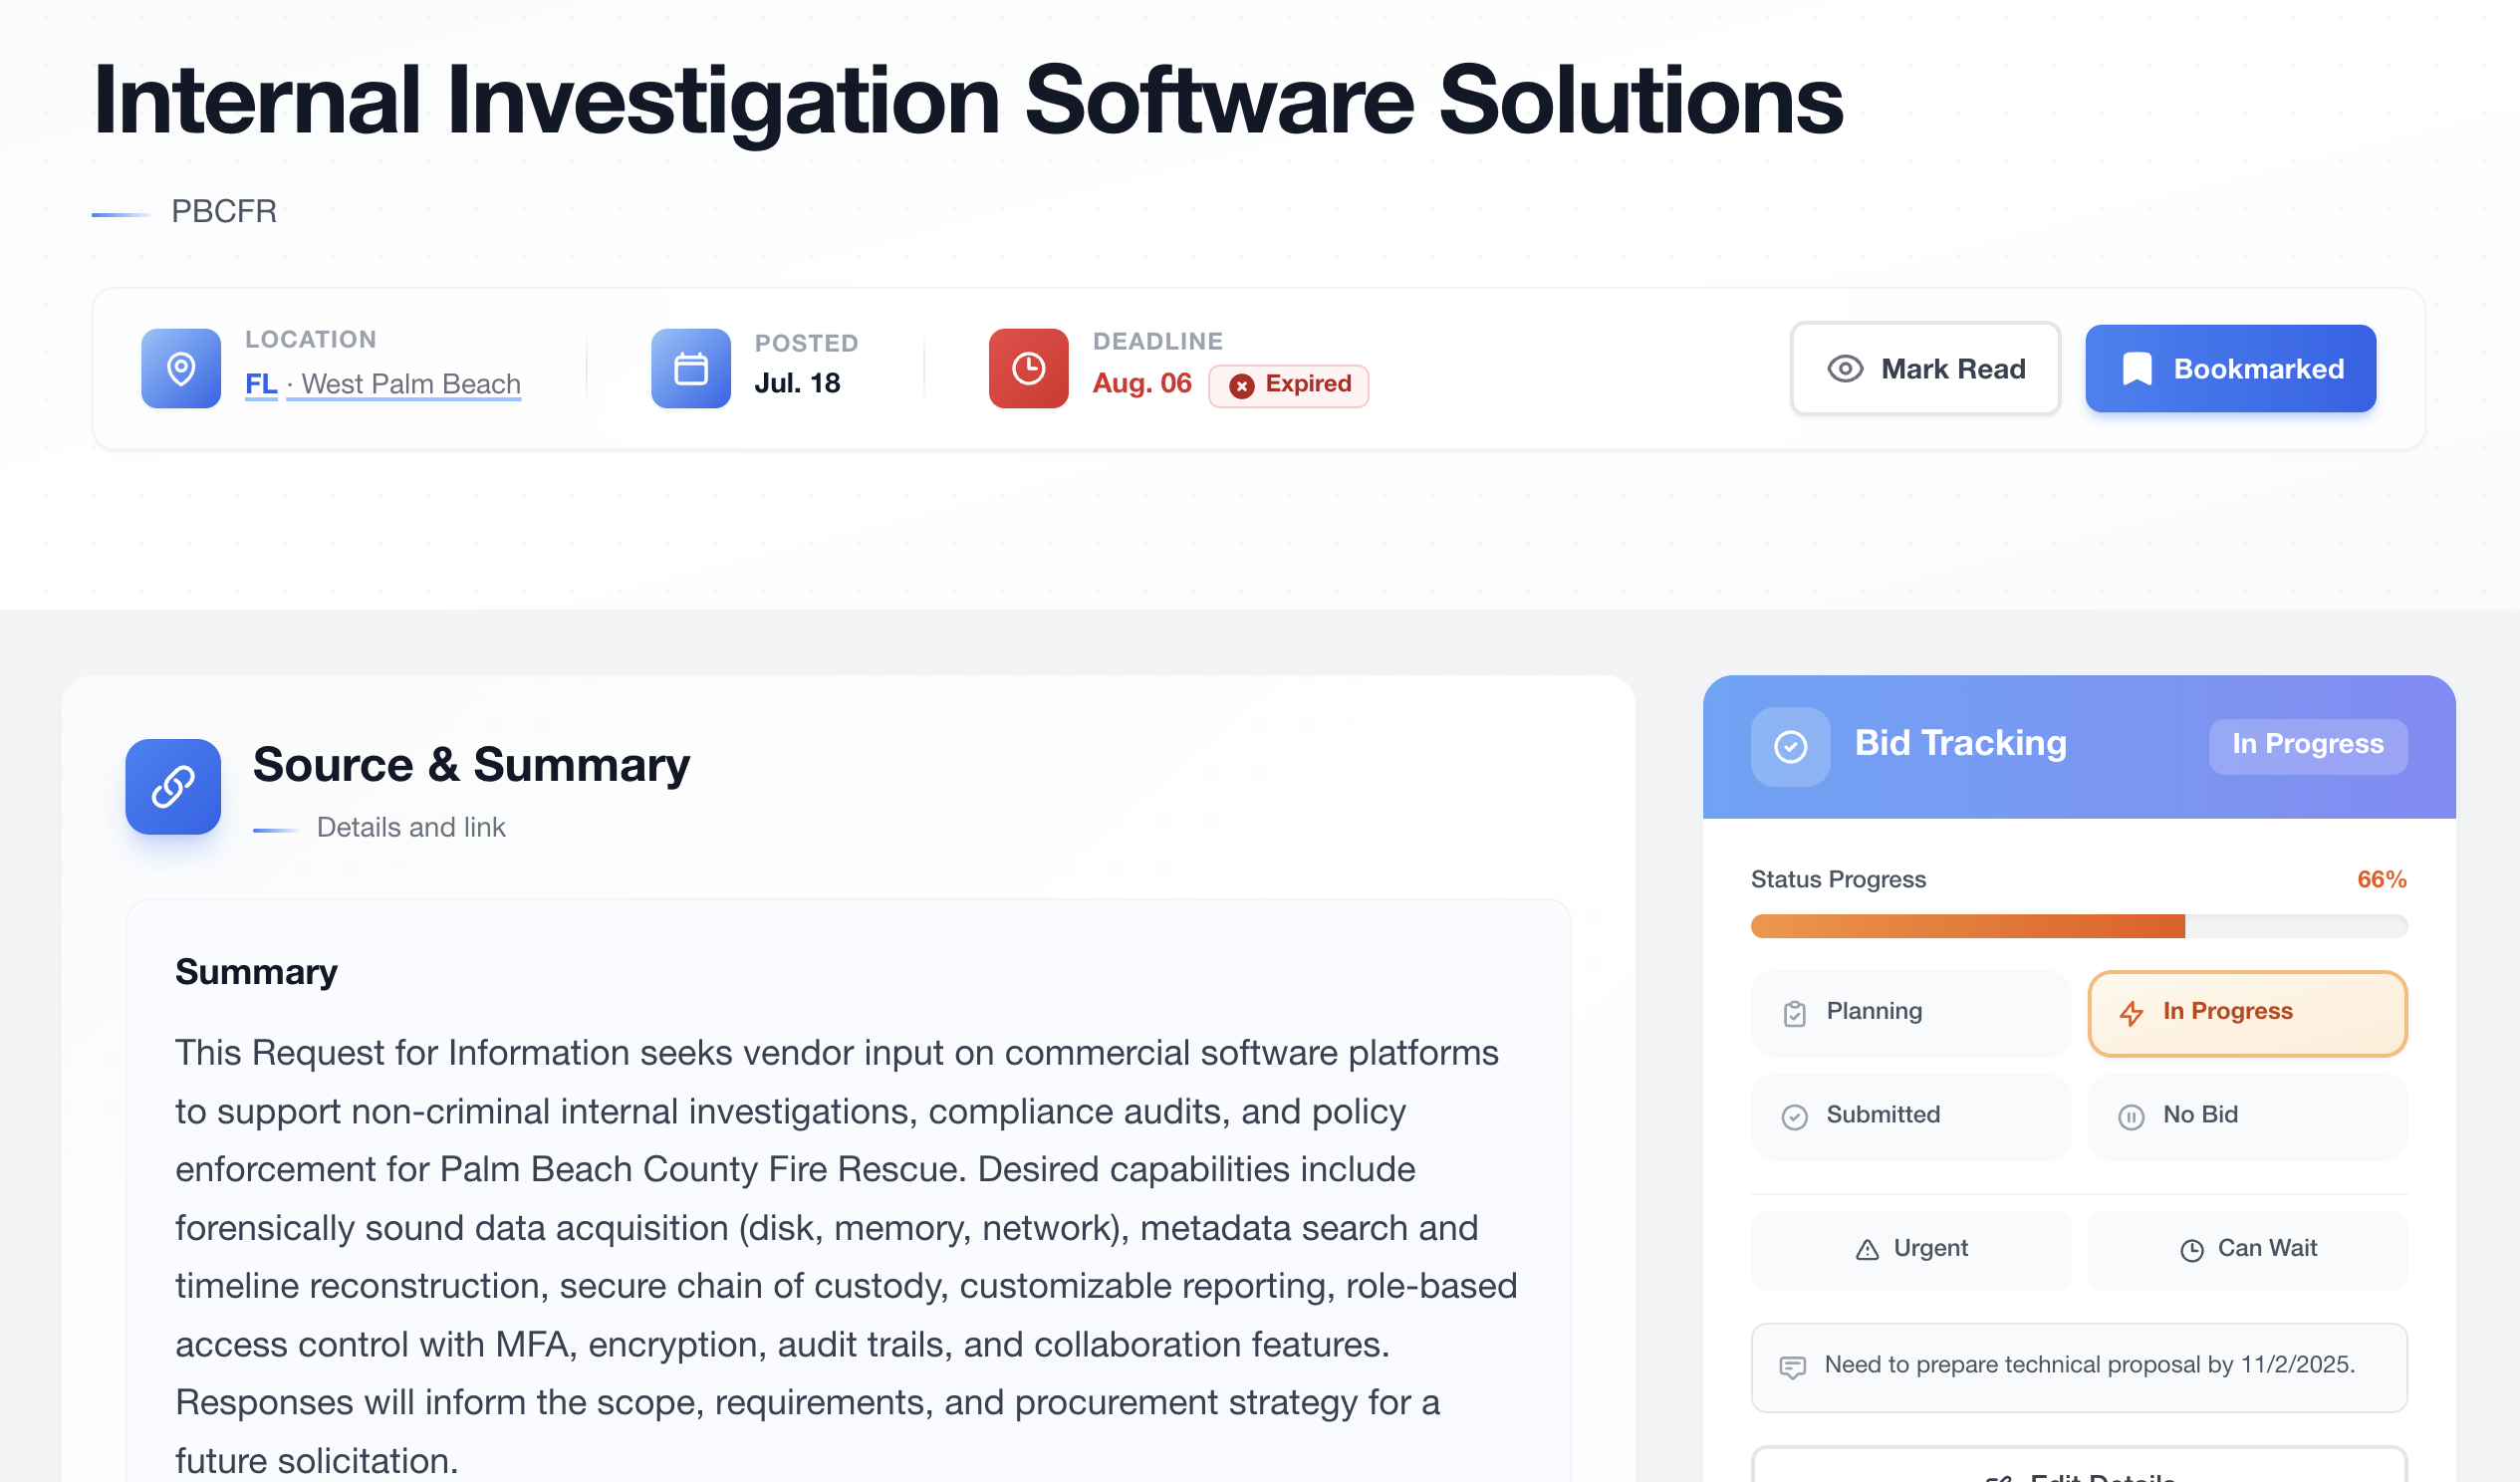
Task: Click the Expired badge icon
Action: coord(1241,386)
